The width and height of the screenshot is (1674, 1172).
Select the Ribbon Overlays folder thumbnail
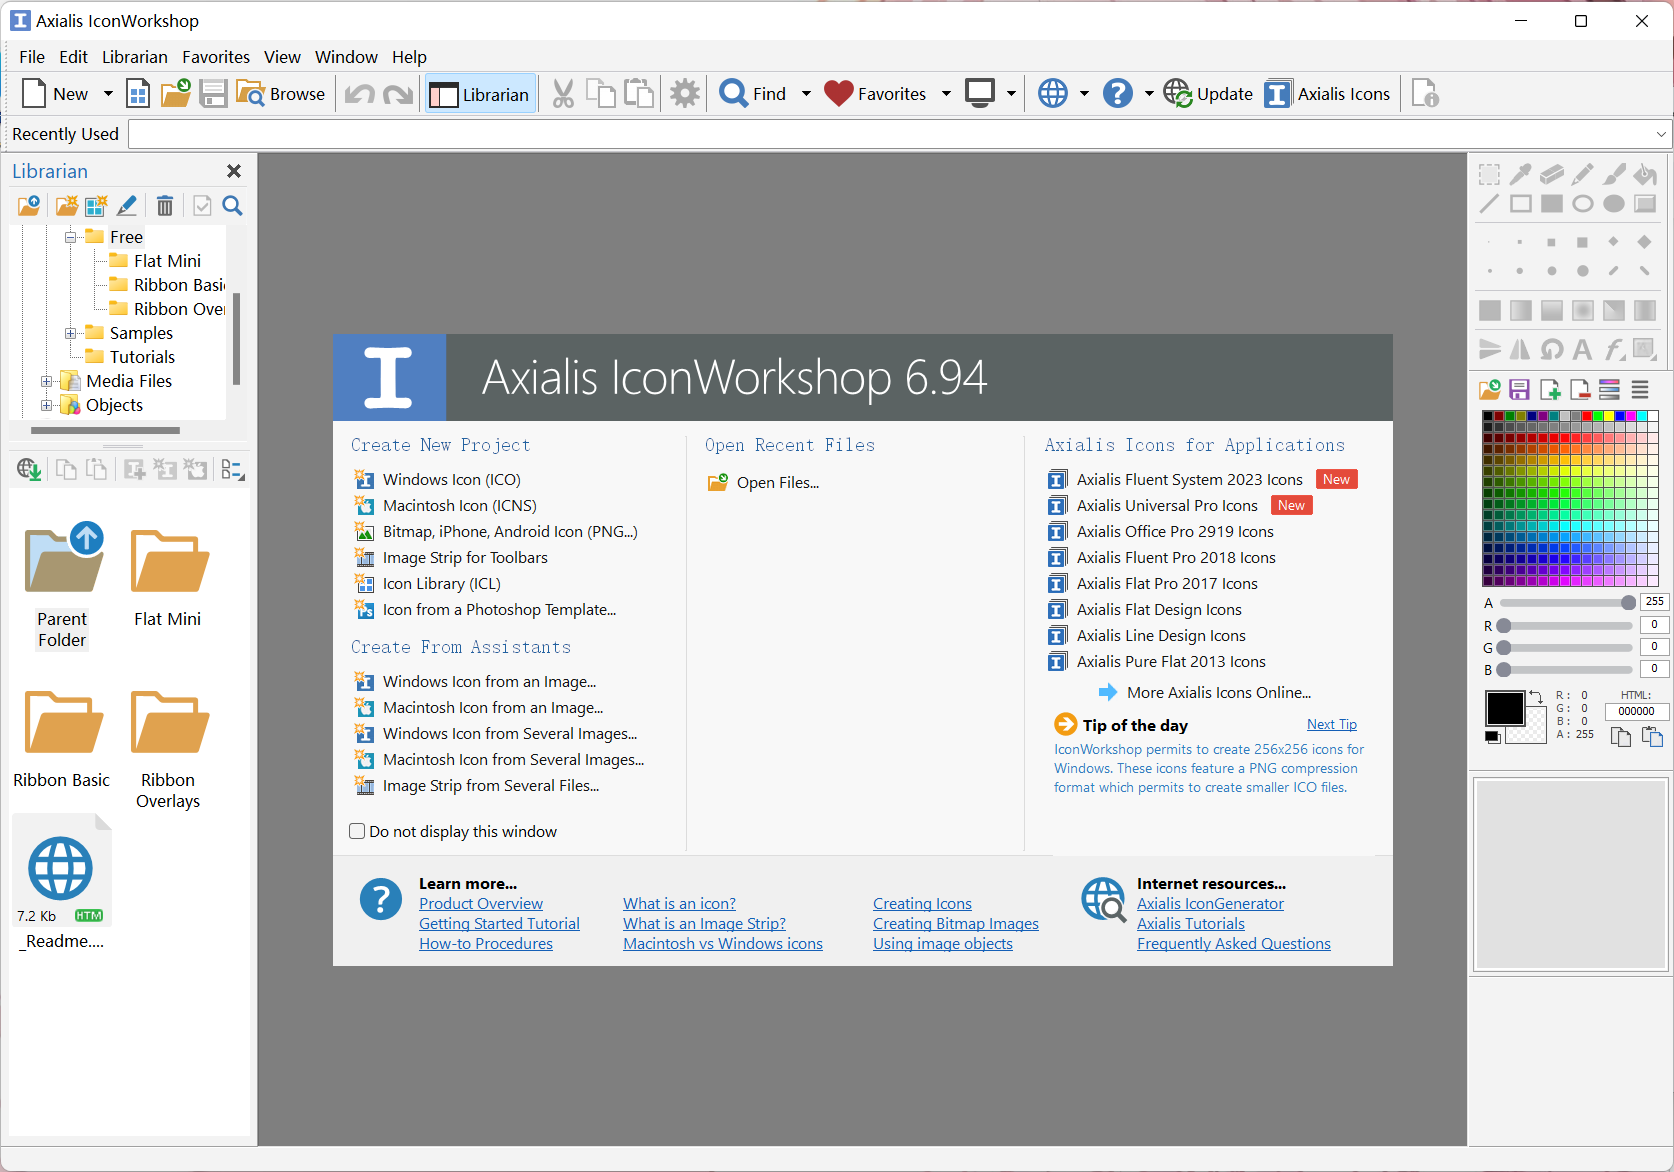coord(168,748)
